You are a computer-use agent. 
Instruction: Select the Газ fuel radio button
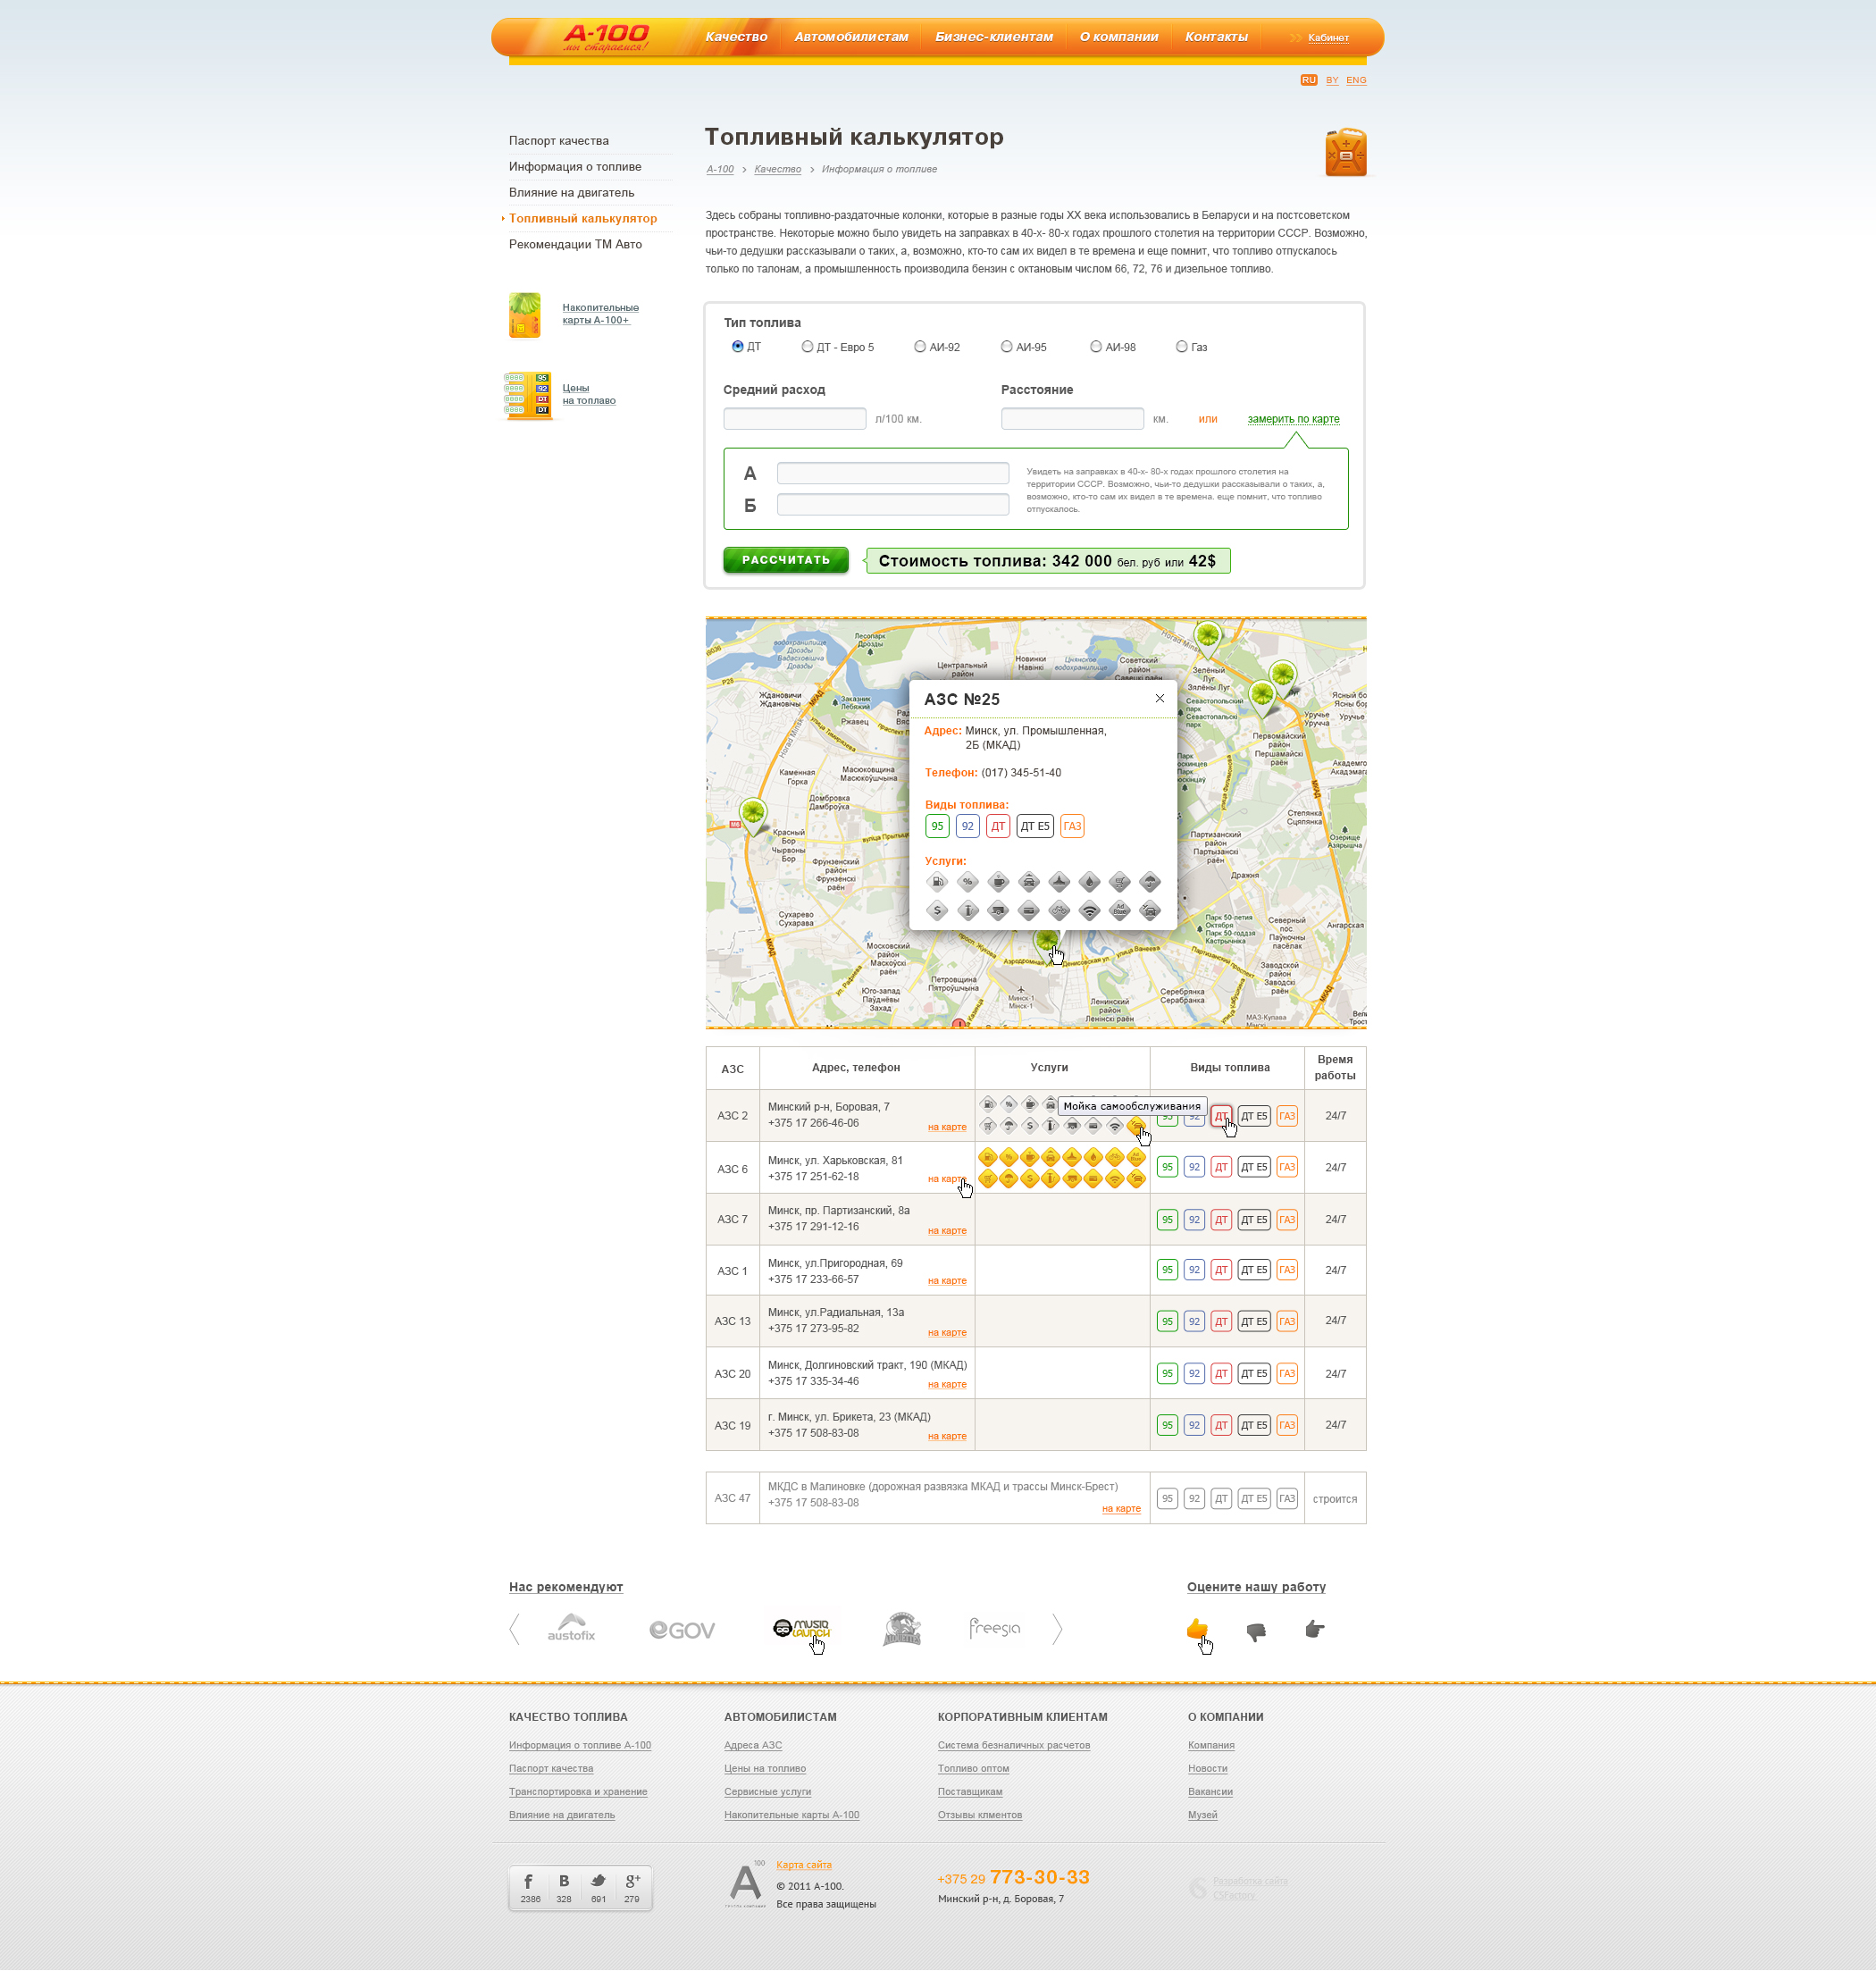tap(1182, 346)
